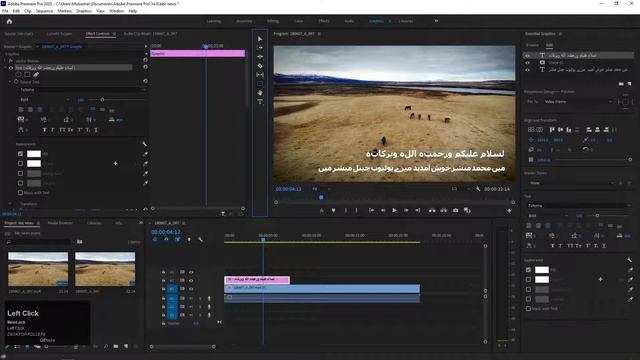
Task: Open Fill color swatch in Effect Controls
Action: click(34, 154)
